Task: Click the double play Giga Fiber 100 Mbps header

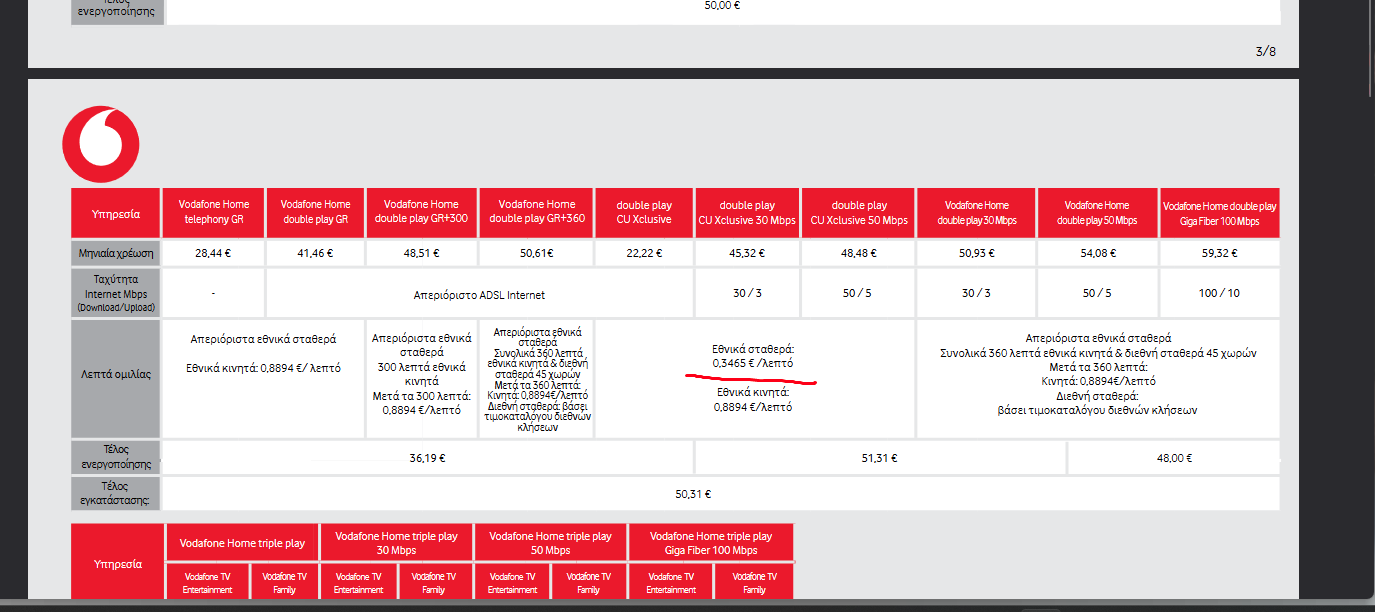Action: click(x=1219, y=212)
